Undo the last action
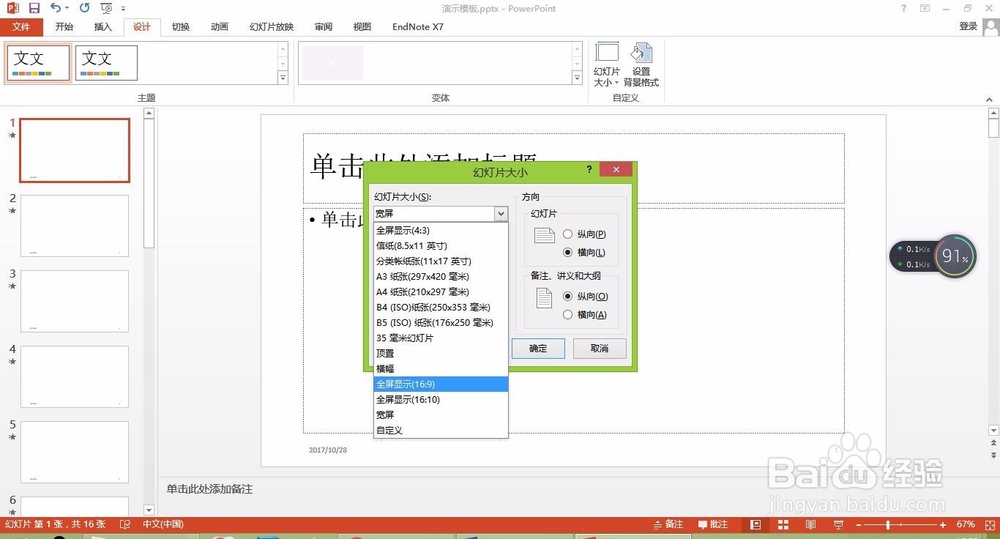The height and width of the screenshot is (539, 1000). click(x=56, y=8)
